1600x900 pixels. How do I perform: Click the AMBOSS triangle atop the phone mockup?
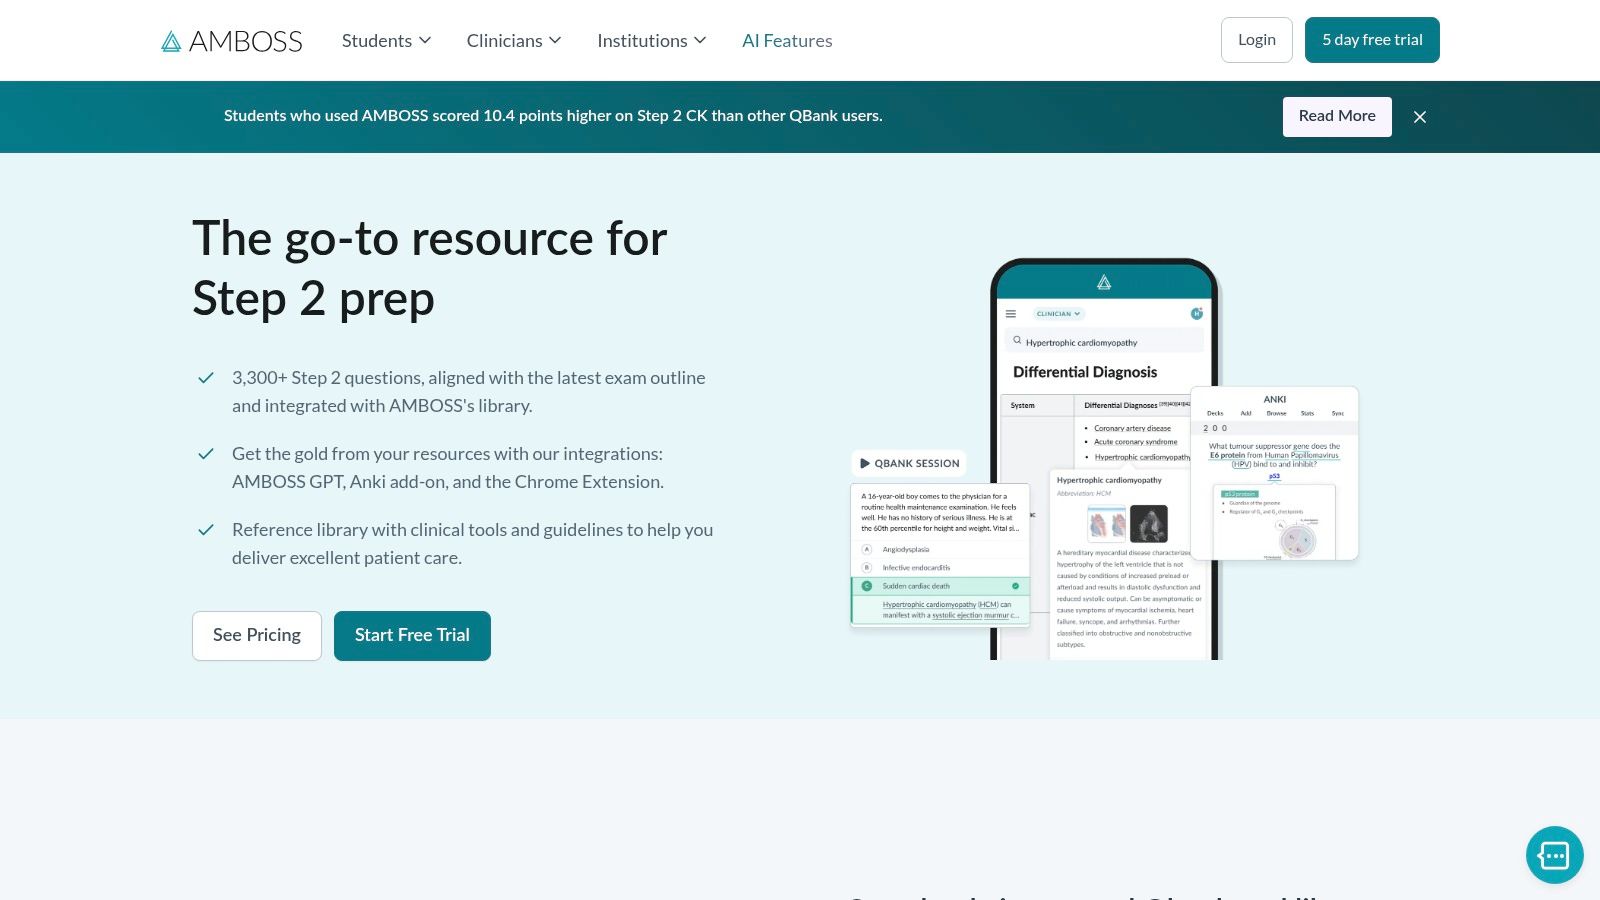pyautogui.click(x=1103, y=282)
